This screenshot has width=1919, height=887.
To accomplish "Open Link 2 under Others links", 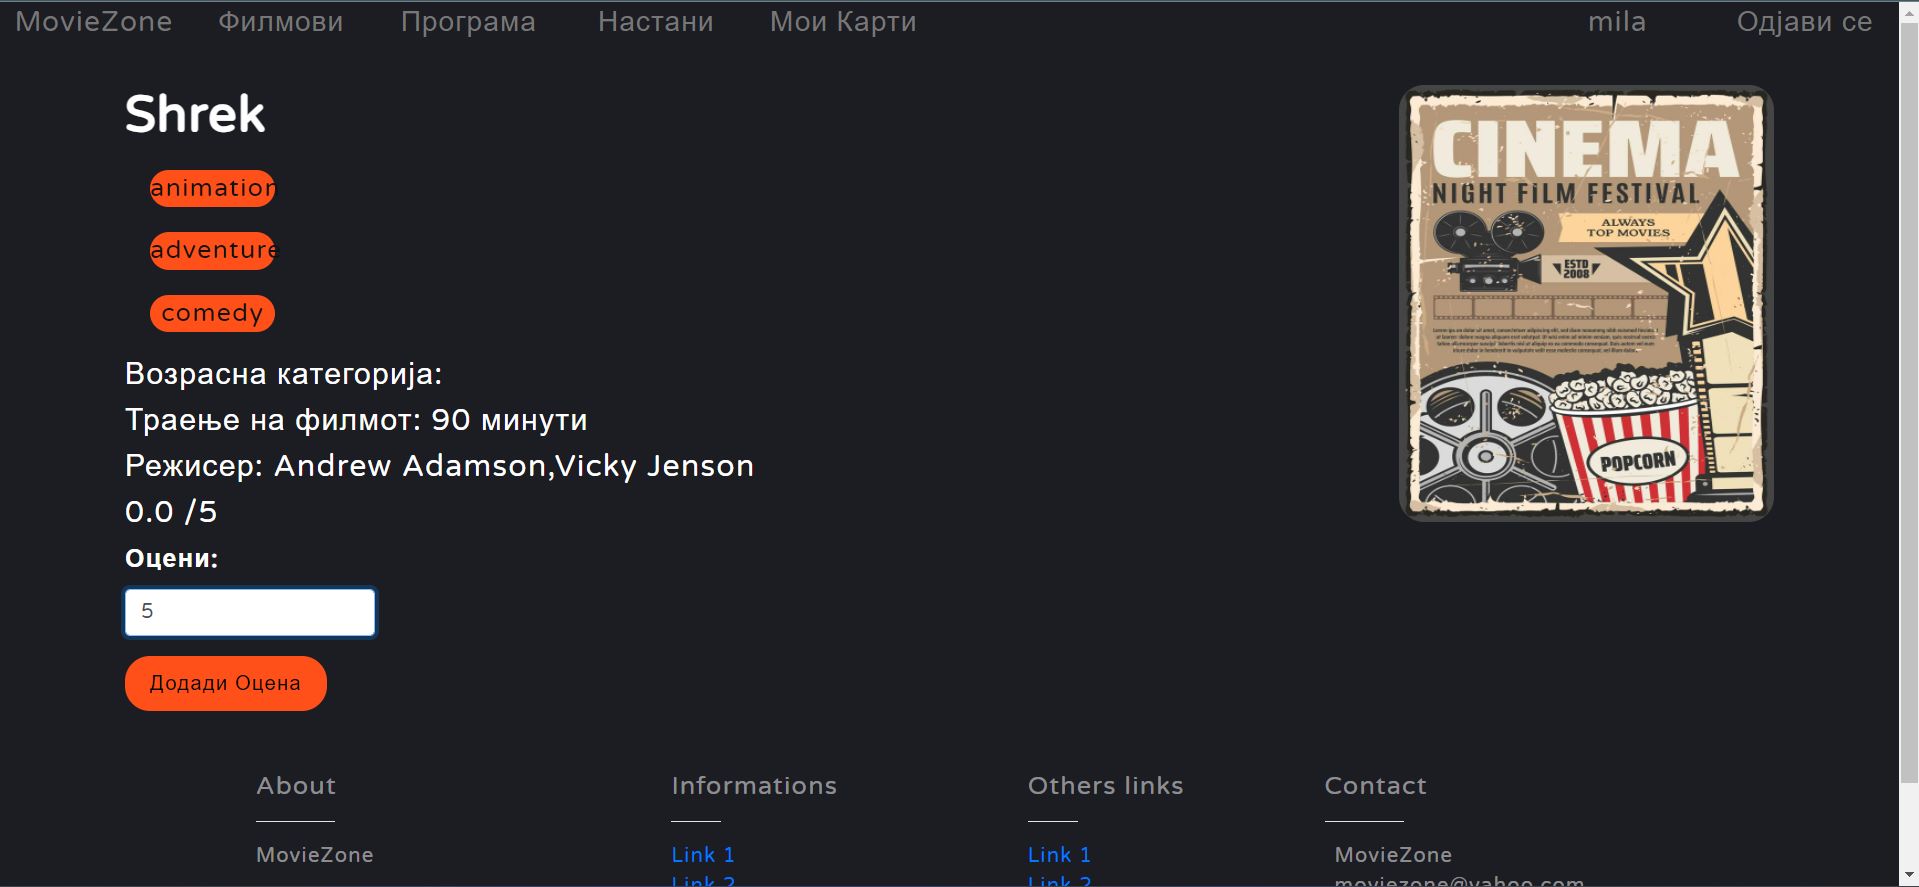I will (1059, 881).
